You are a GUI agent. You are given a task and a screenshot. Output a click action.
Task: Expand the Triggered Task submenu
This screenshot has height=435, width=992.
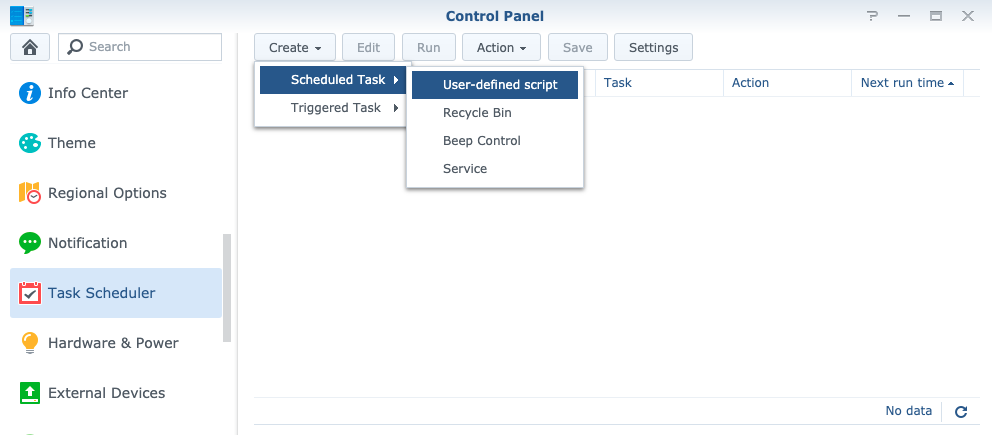click(x=335, y=108)
